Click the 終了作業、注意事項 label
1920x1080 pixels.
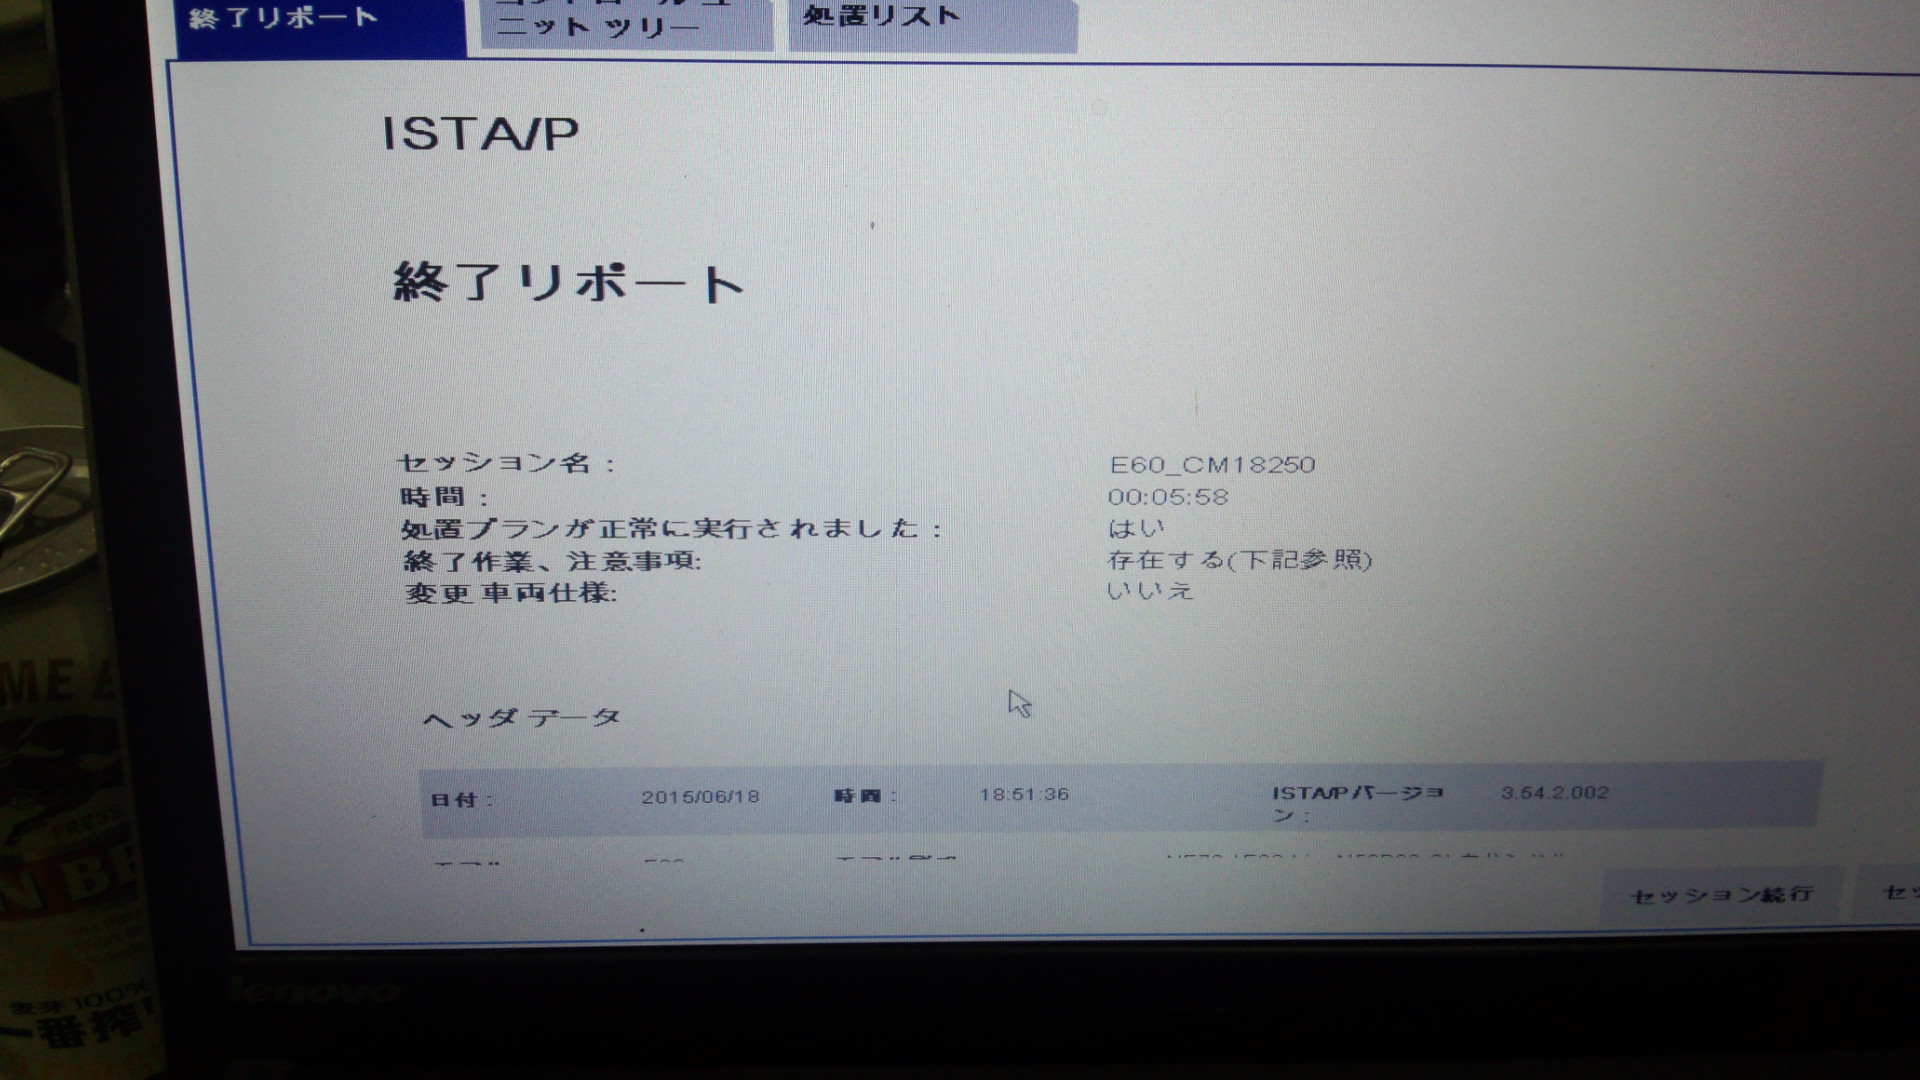[551, 561]
